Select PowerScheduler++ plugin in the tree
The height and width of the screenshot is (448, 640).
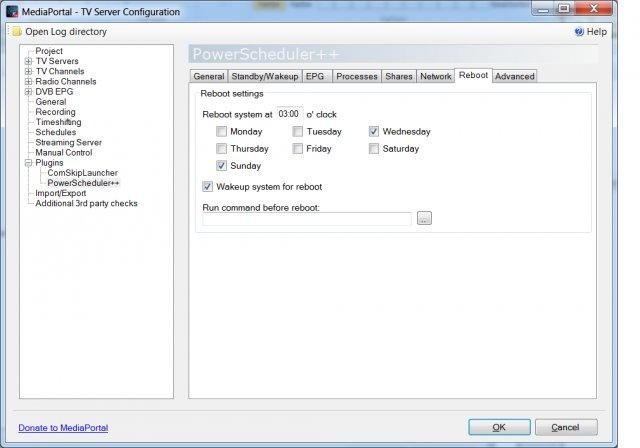tap(83, 183)
